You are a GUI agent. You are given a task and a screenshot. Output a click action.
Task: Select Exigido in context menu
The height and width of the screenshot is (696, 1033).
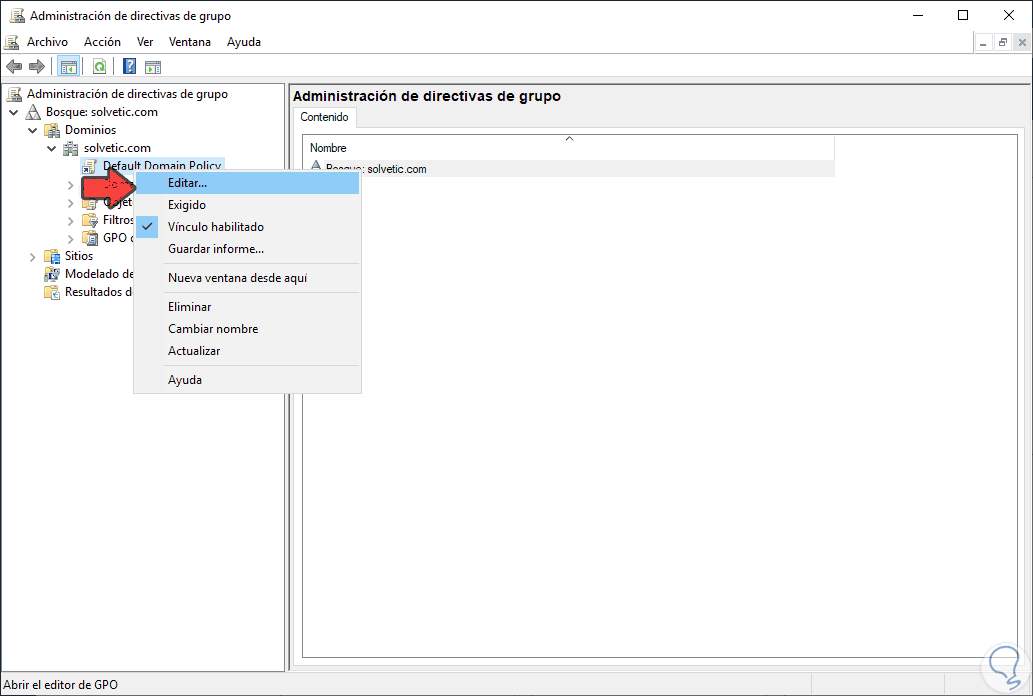pos(247,205)
